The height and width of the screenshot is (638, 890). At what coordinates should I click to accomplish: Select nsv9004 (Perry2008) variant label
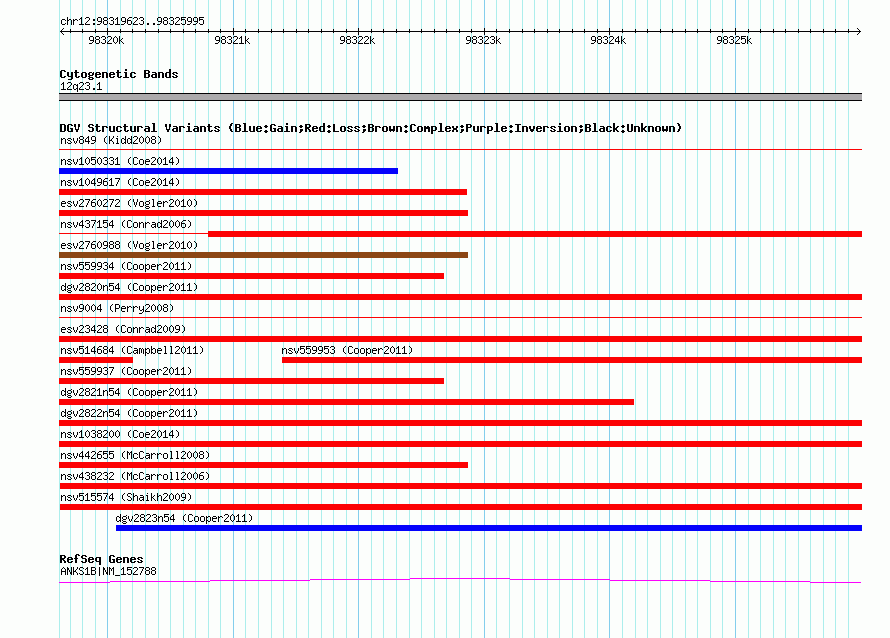117,308
